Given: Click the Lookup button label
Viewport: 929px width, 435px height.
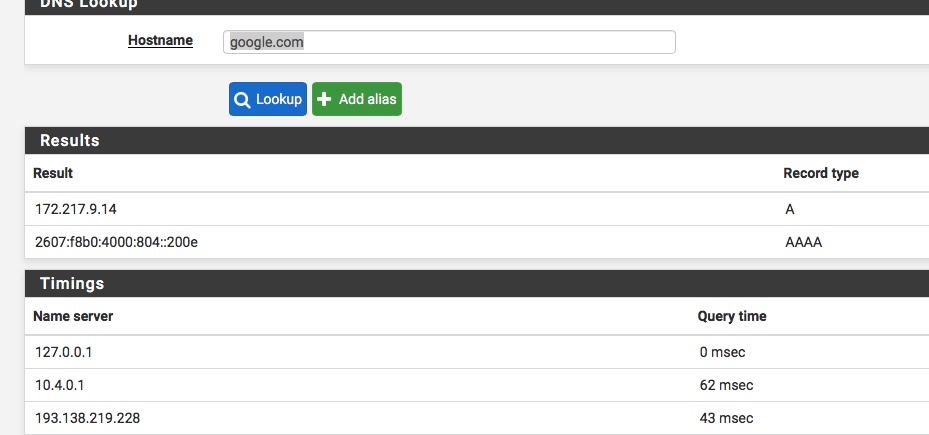Looking at the screenshot, I should click(279, 99).
